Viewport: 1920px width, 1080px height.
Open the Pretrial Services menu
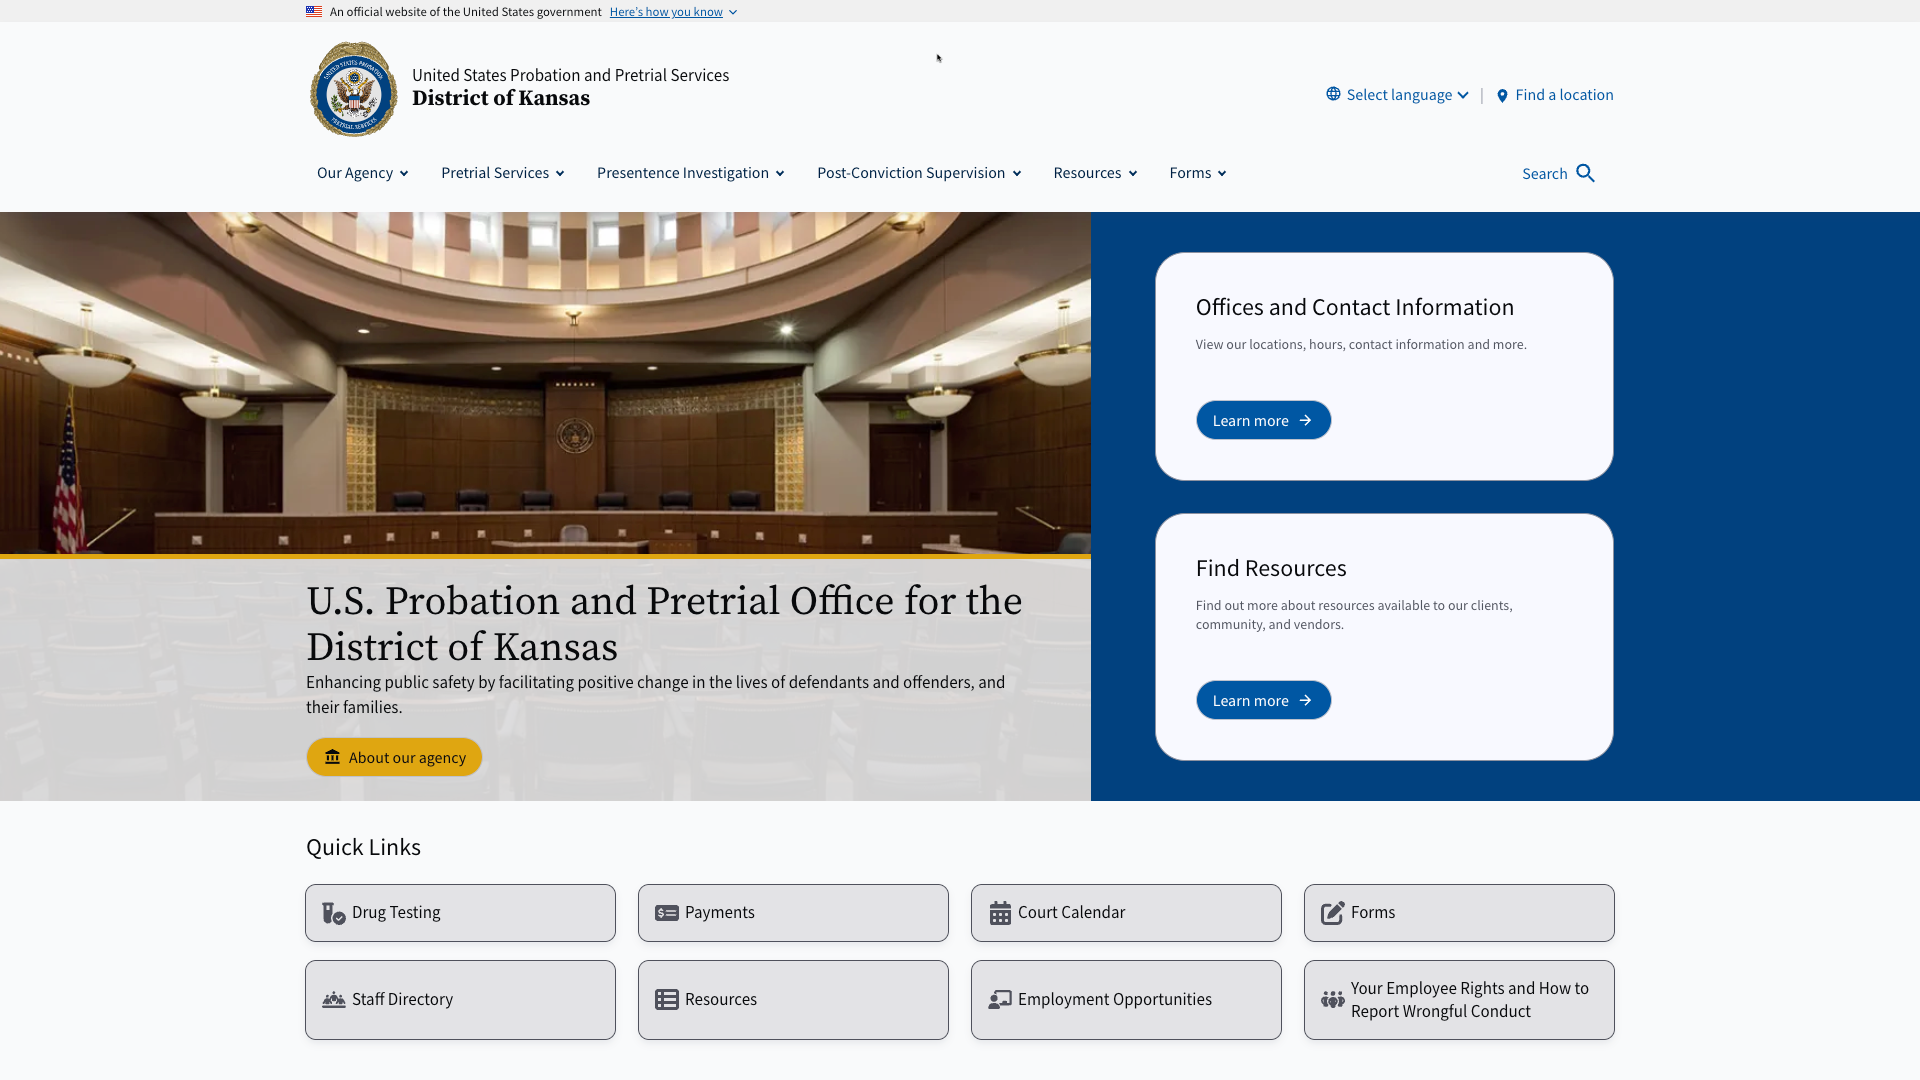pyautogui.click(x=502, y=173)
